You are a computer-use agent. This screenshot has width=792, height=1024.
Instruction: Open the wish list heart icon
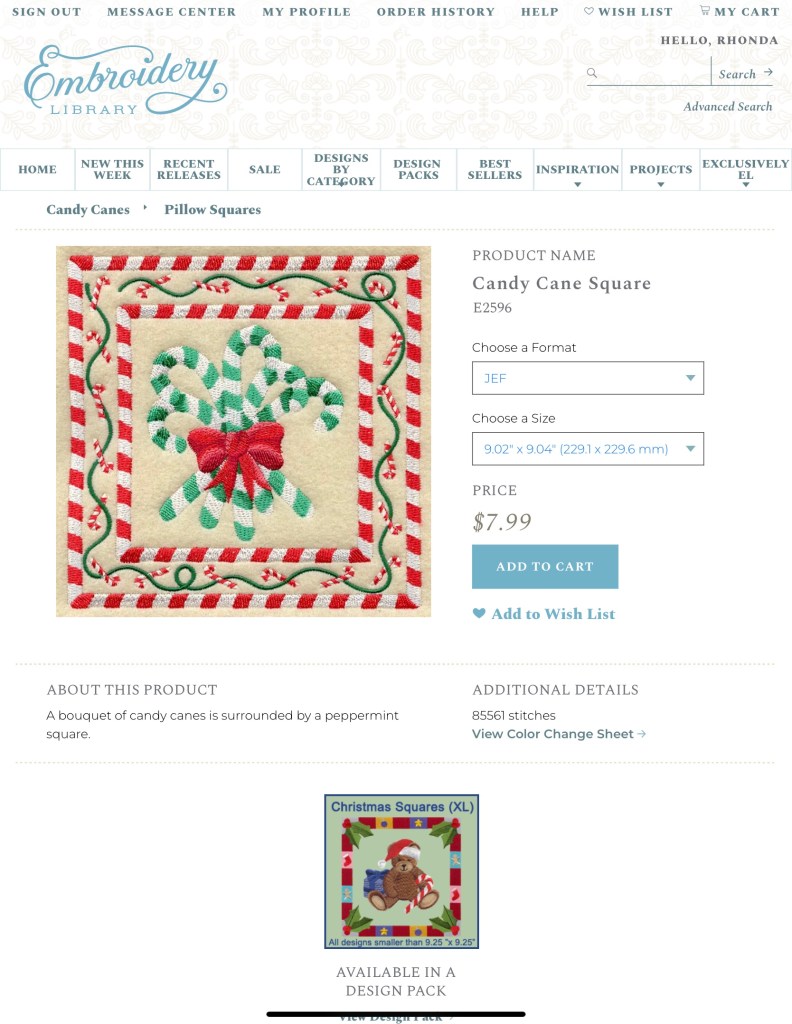(588, 11)
